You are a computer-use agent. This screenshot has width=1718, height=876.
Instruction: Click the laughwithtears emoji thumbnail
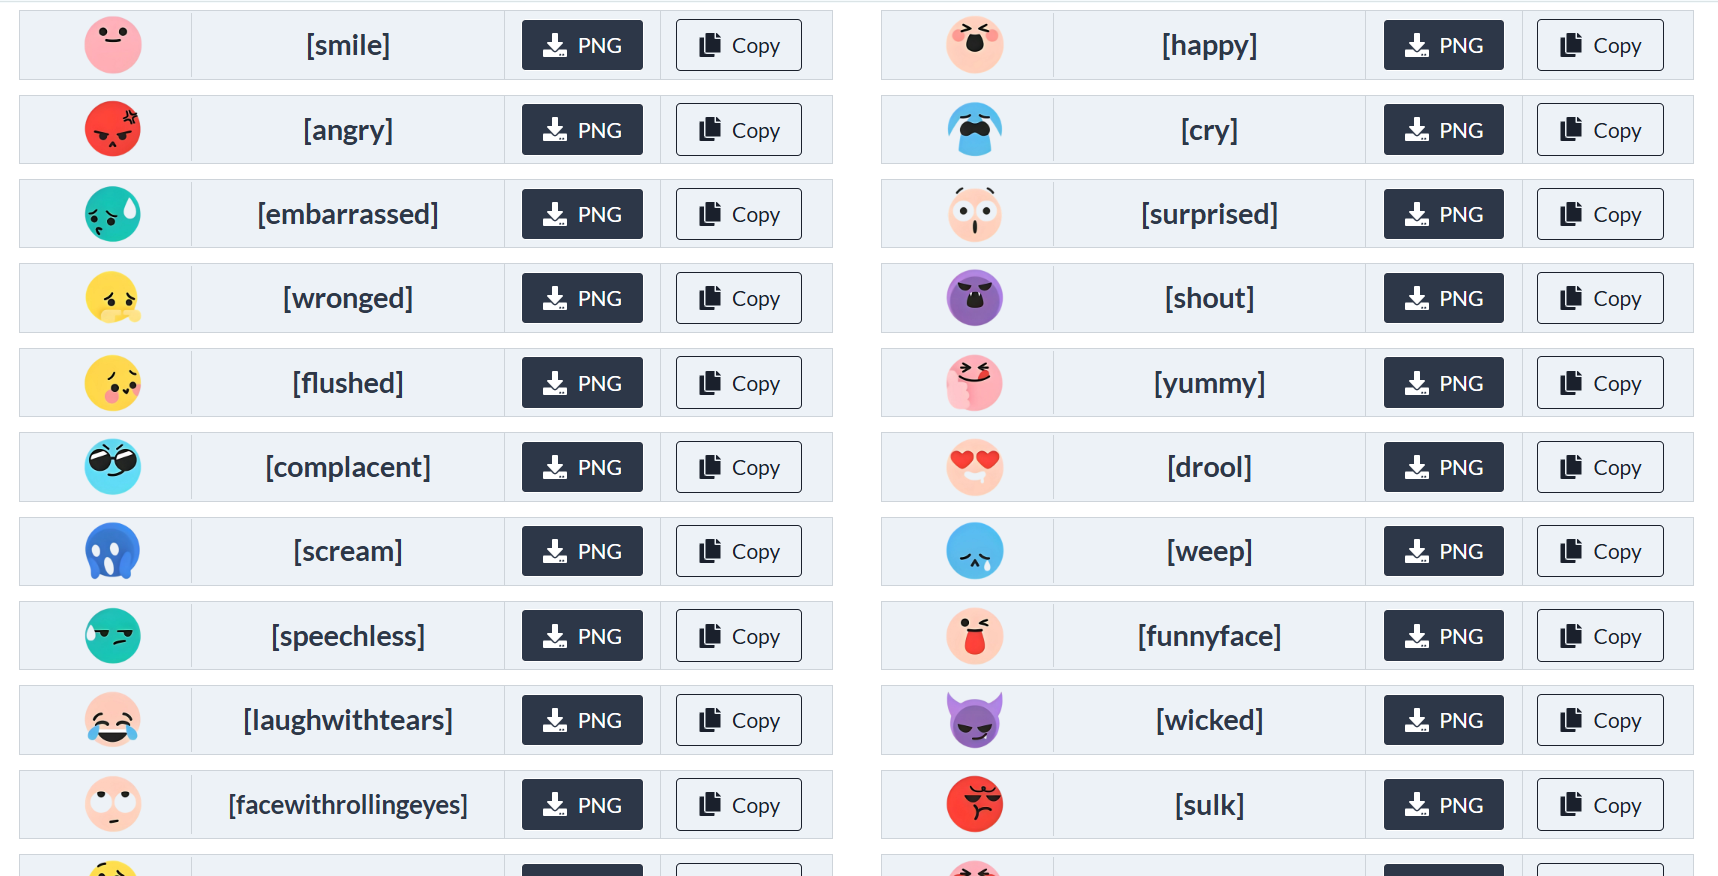click(113, 720)
